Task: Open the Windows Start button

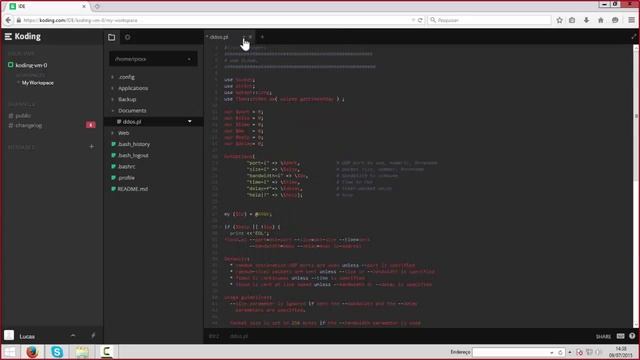Action: 9,352
